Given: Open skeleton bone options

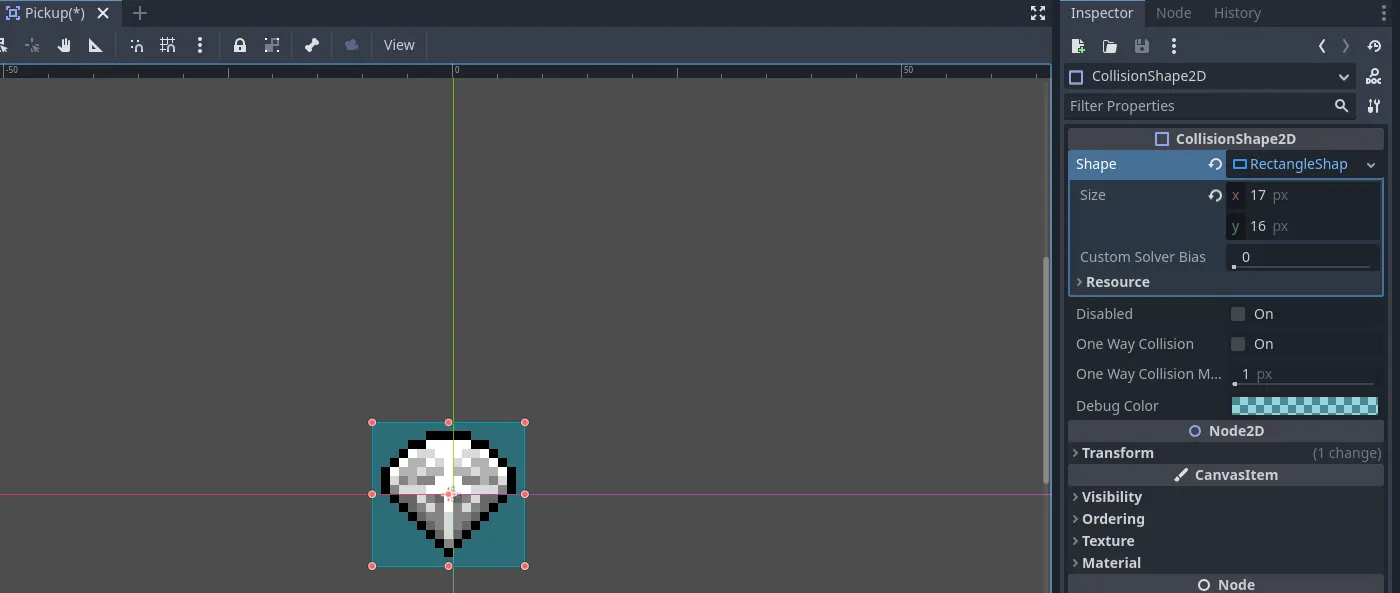Looking at the screenshot, I should (312, 45).
